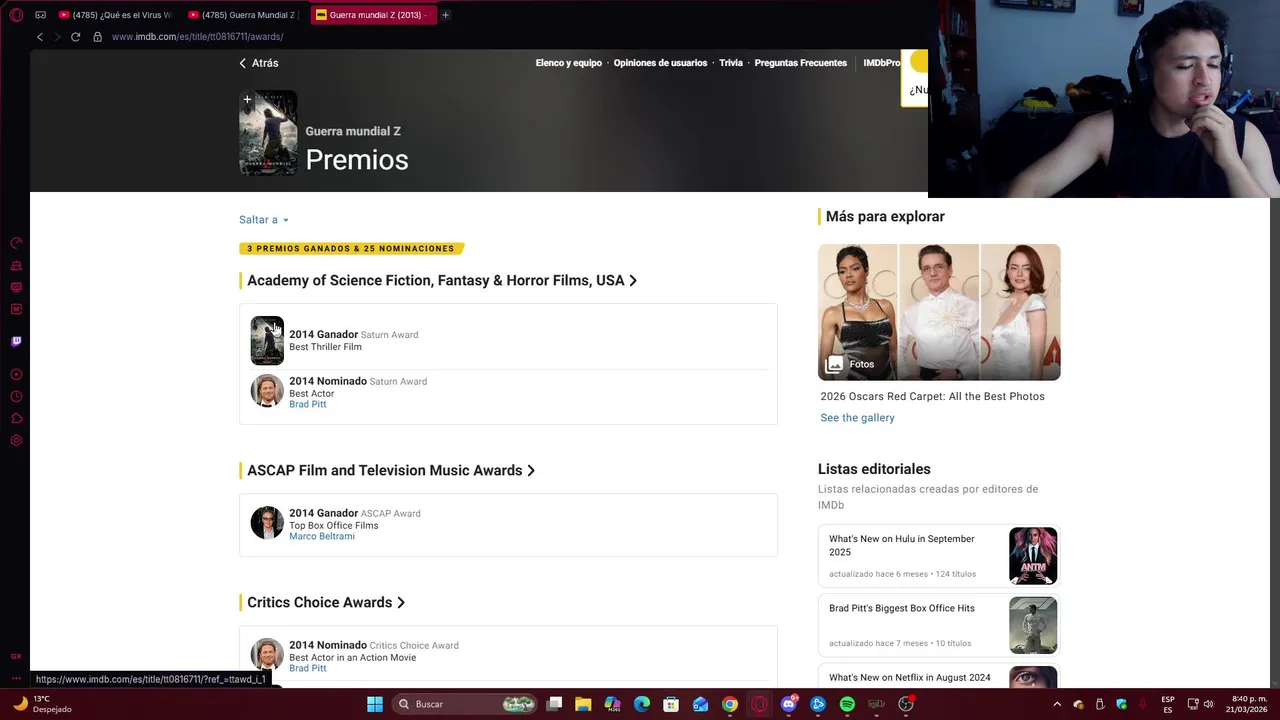Open Best Thriller Film poster thumbnail

pos(267,341)
